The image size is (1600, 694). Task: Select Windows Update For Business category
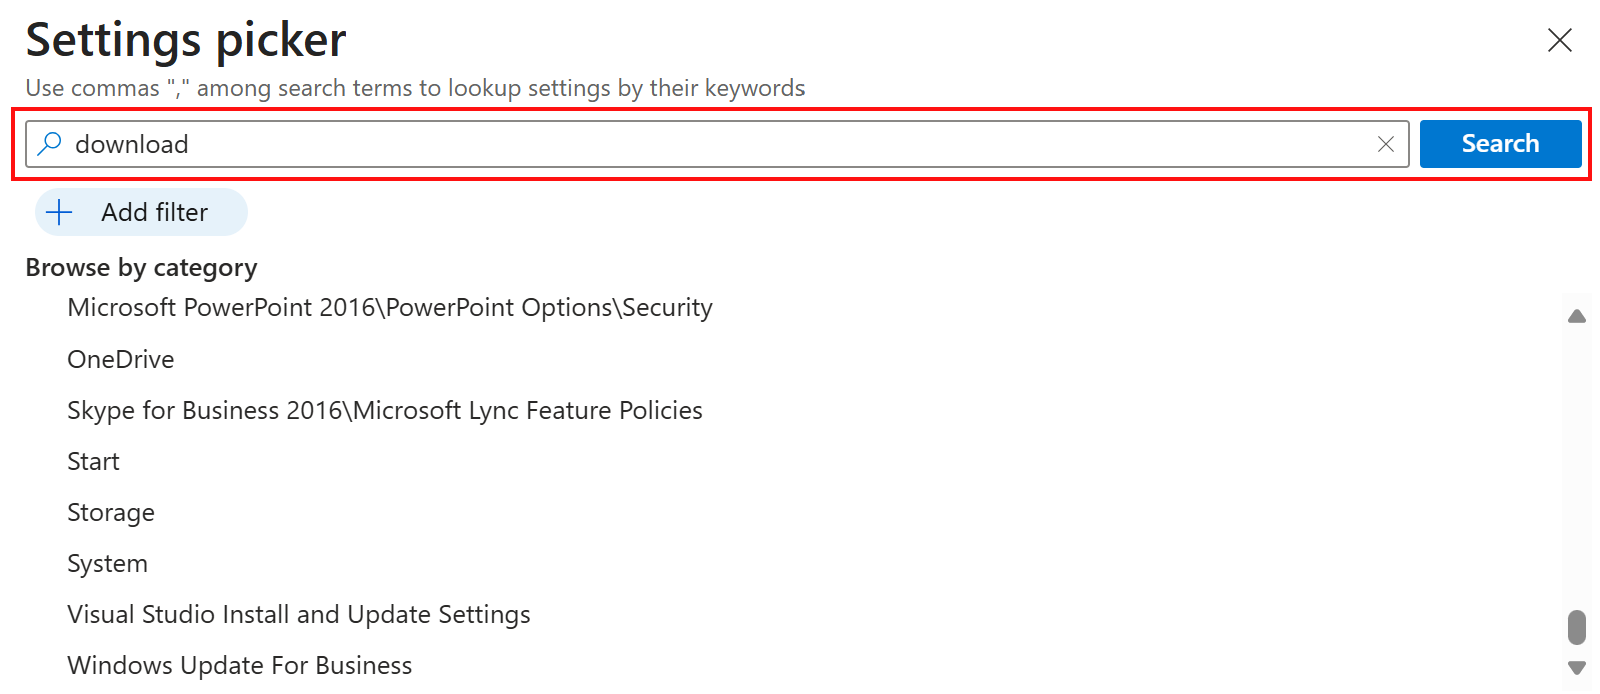(x=239, y=665)
